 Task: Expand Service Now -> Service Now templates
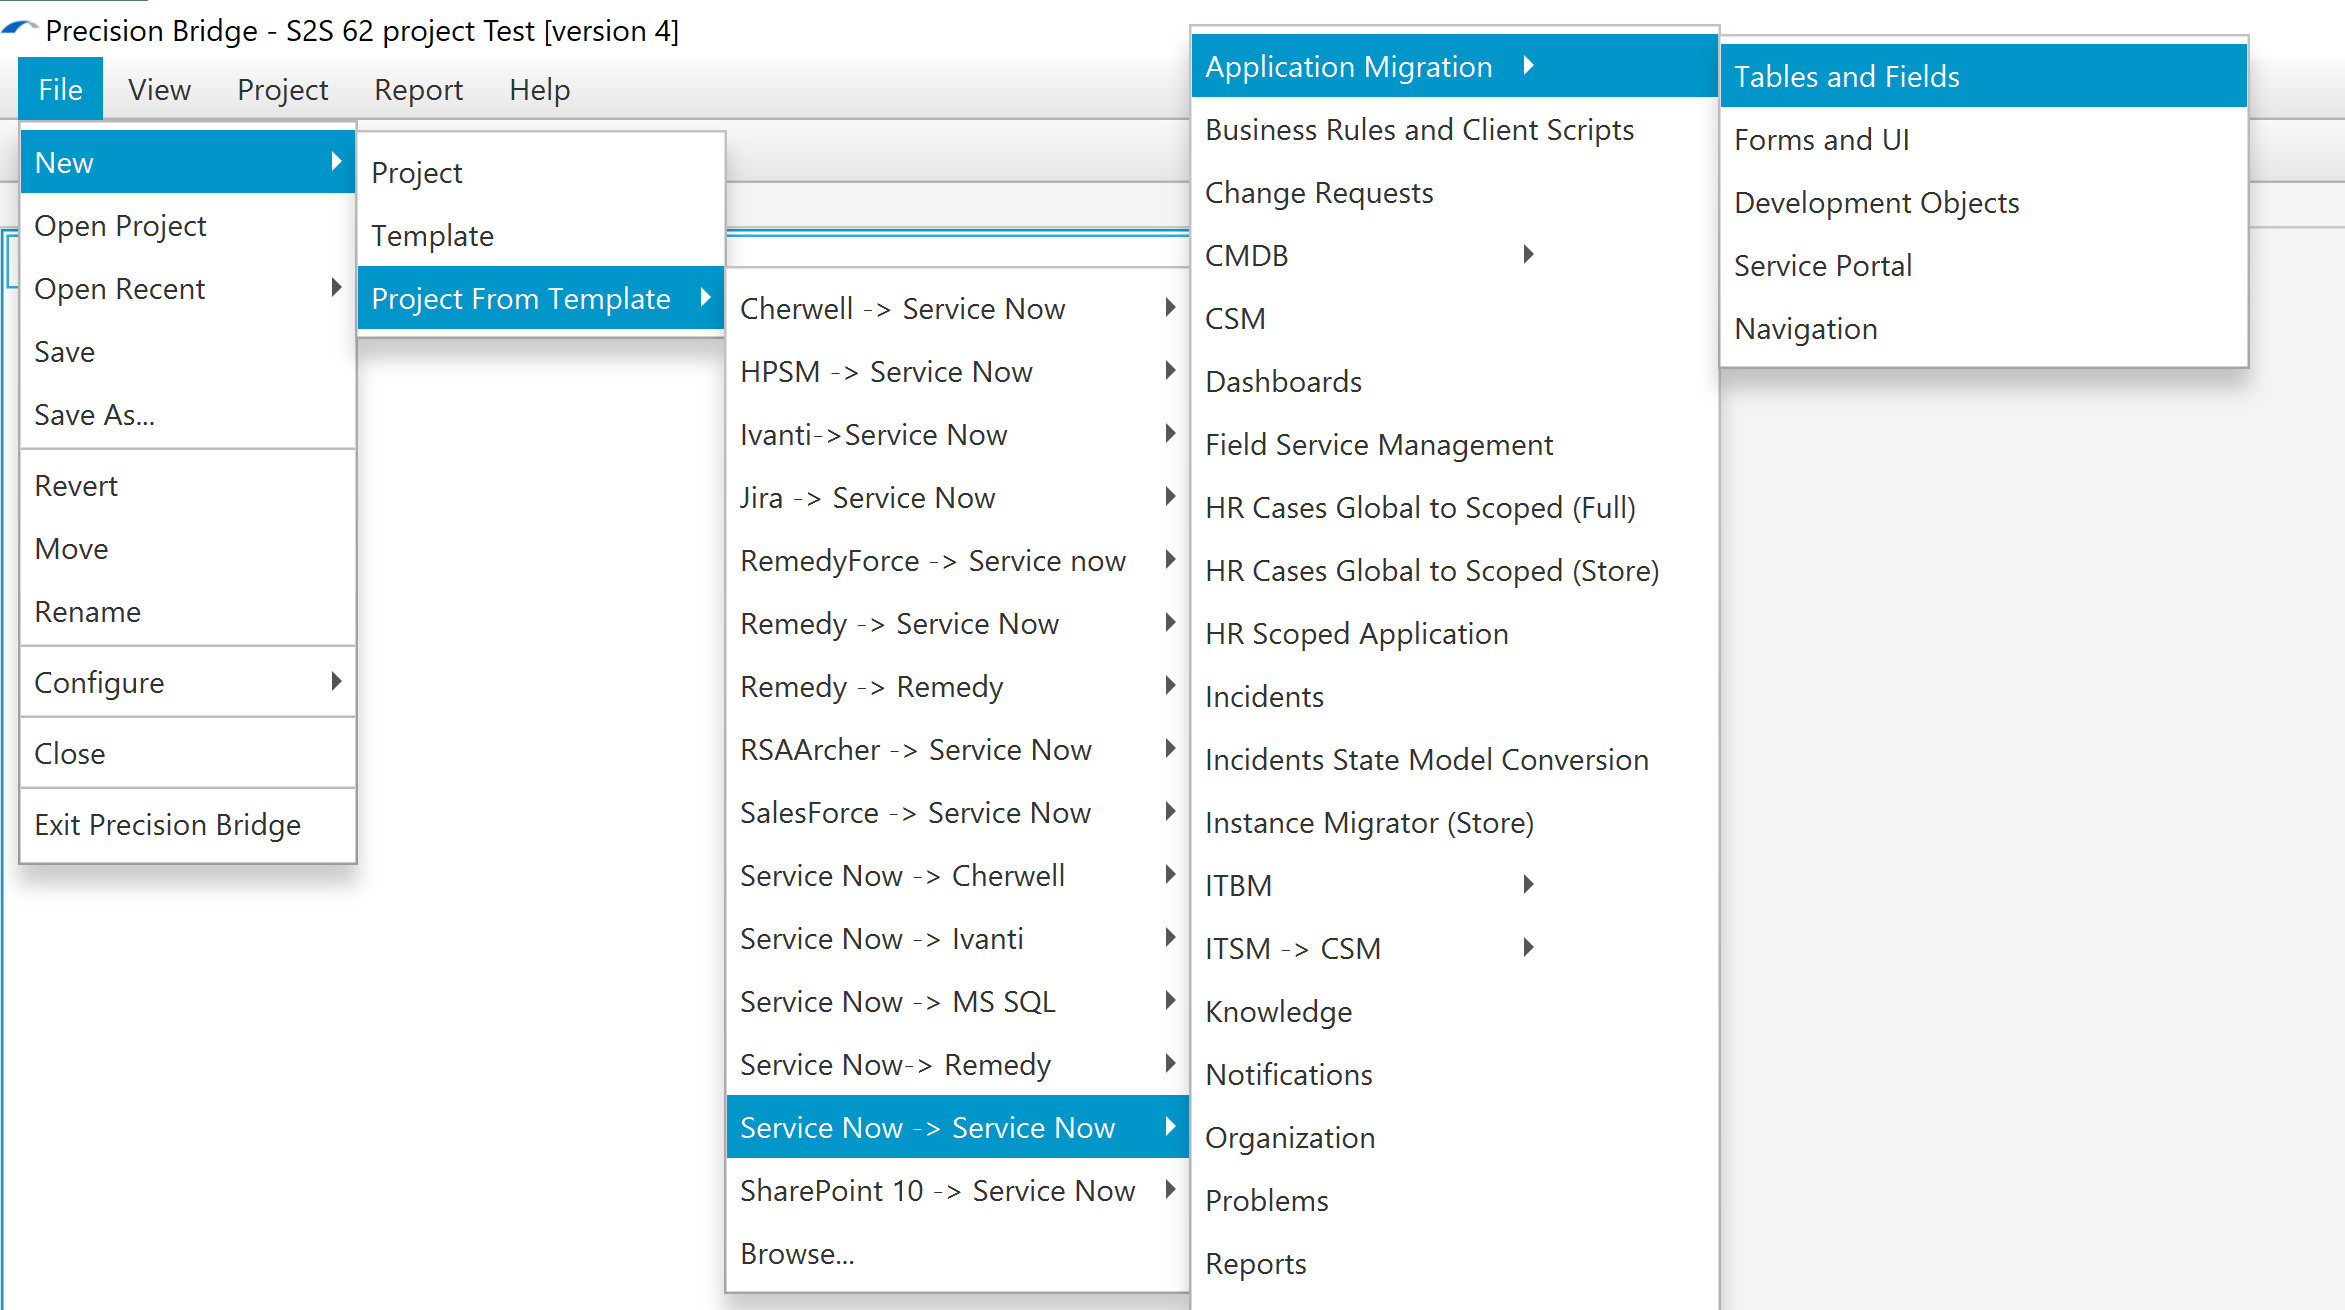point(958,1127)
